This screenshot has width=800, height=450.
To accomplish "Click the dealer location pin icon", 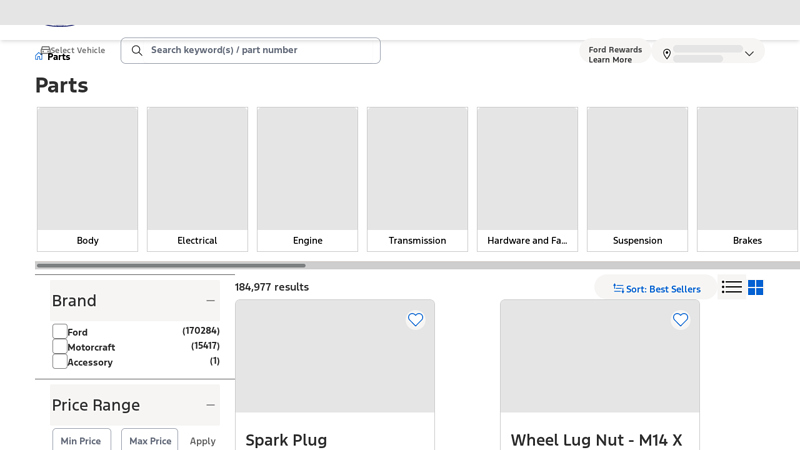I will (666, 54).
